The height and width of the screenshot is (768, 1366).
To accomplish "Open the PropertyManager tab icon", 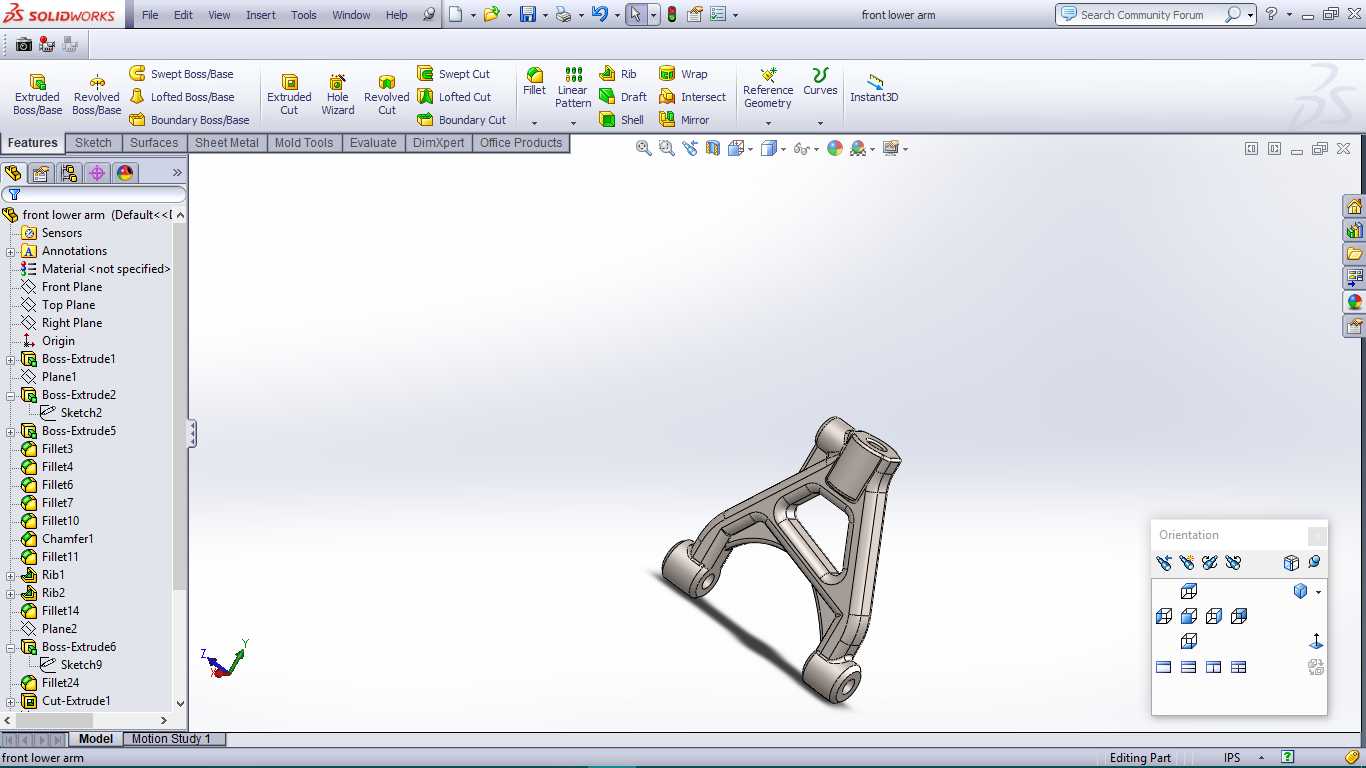I will point(41,173).
